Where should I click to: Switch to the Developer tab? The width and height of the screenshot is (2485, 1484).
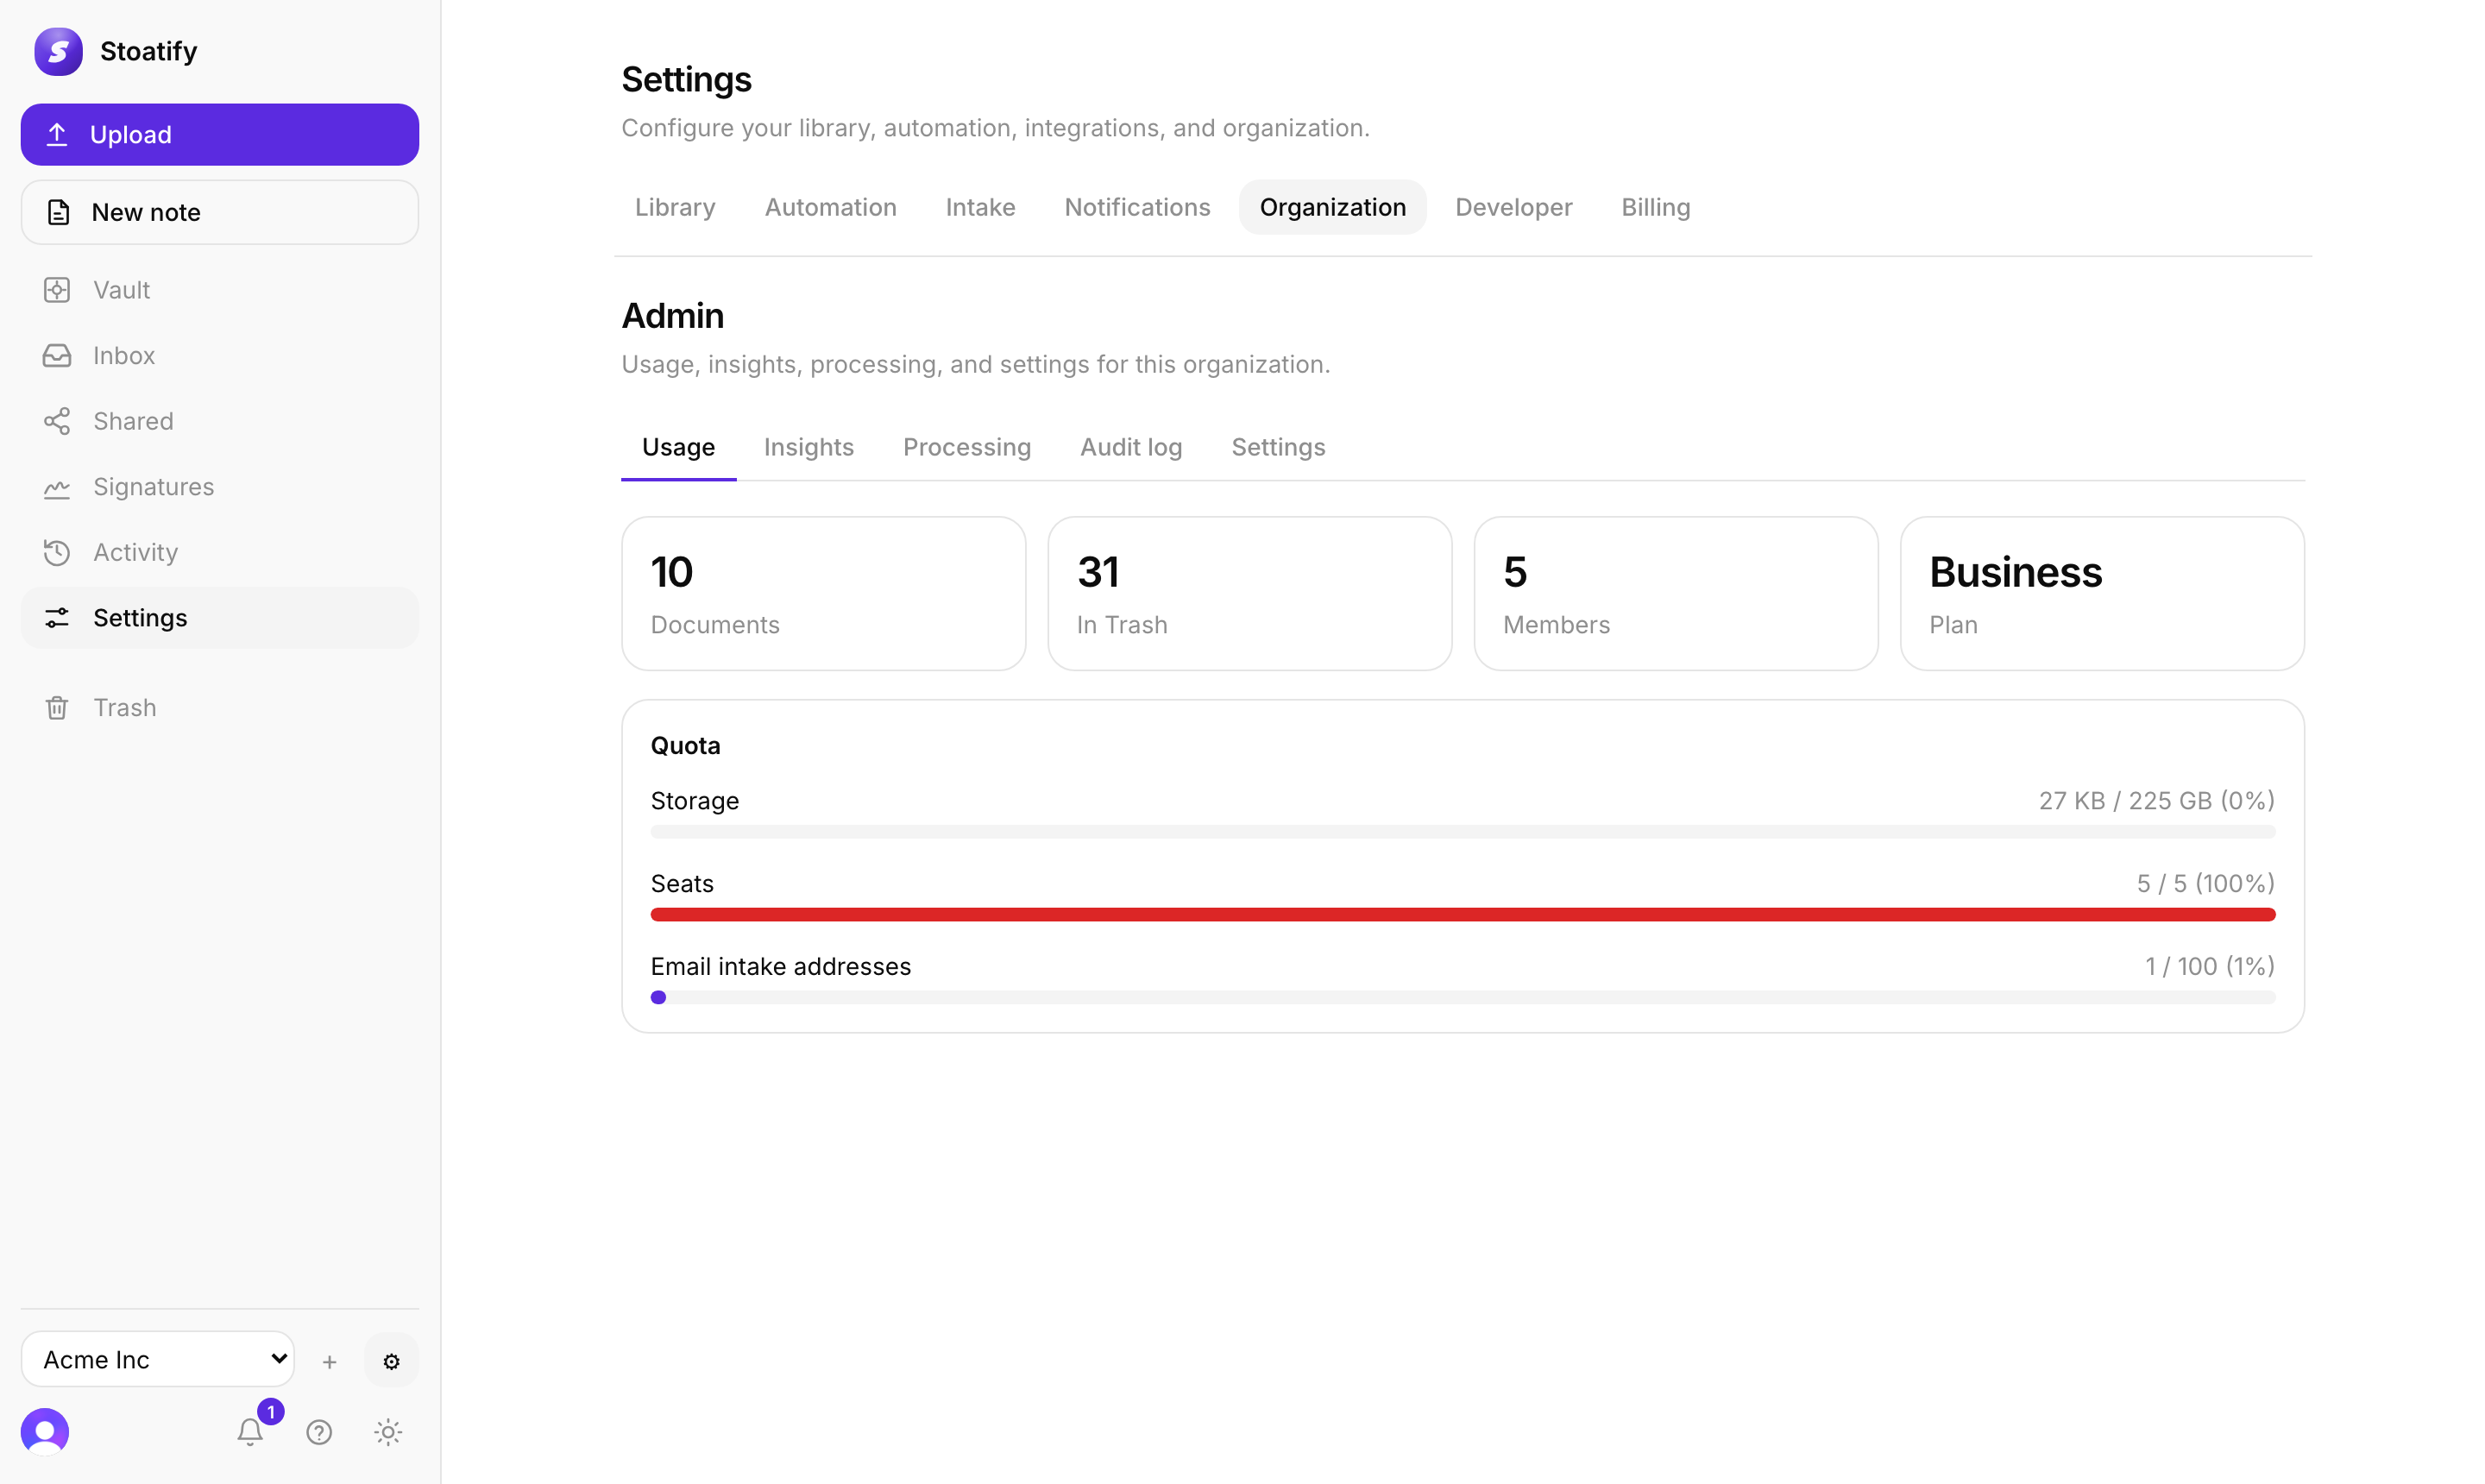1513,207
